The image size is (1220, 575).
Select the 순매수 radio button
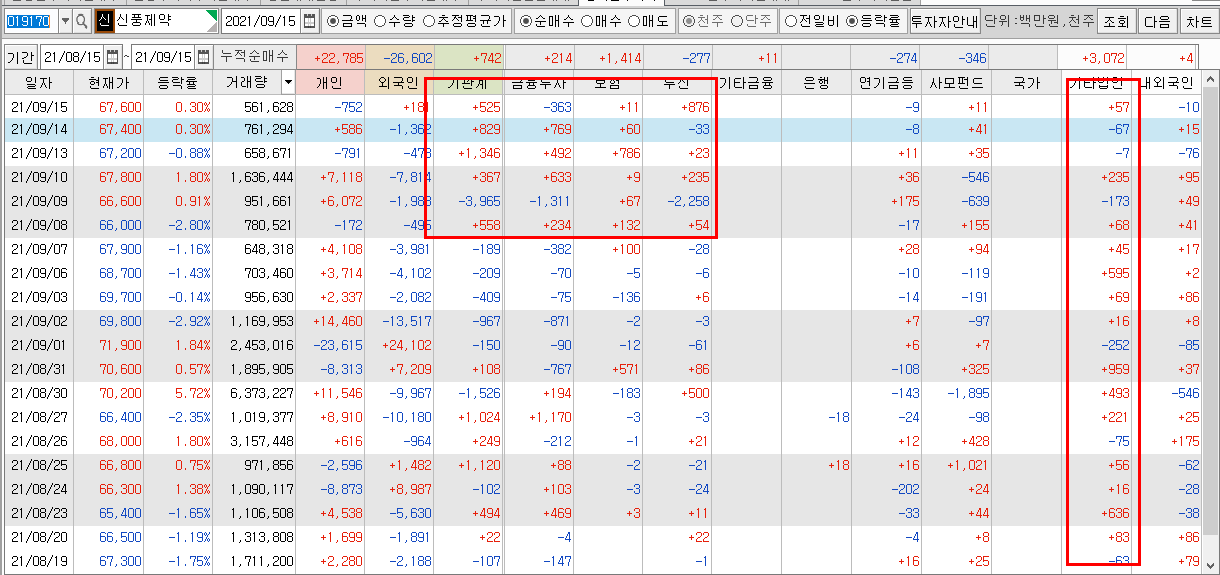tap(526, 20)
